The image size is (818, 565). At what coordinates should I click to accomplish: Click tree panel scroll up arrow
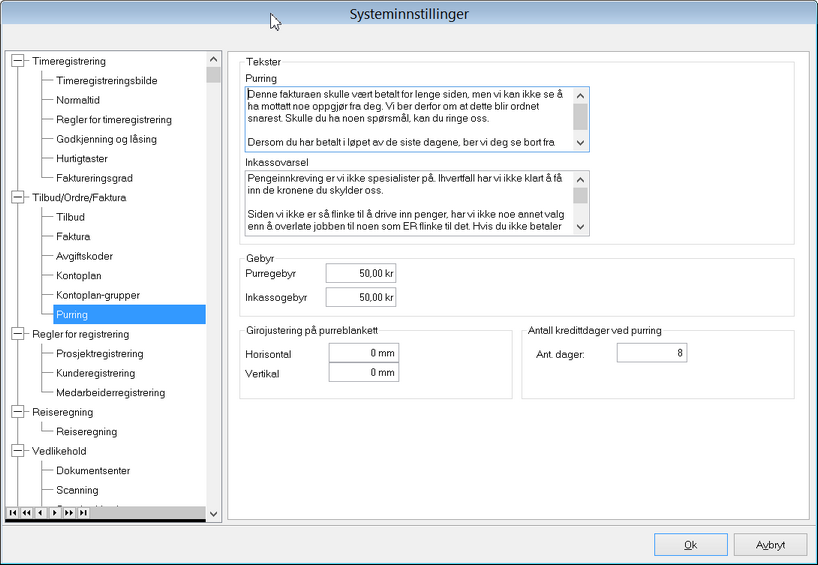pyautogui.click(x=213, y=59)
